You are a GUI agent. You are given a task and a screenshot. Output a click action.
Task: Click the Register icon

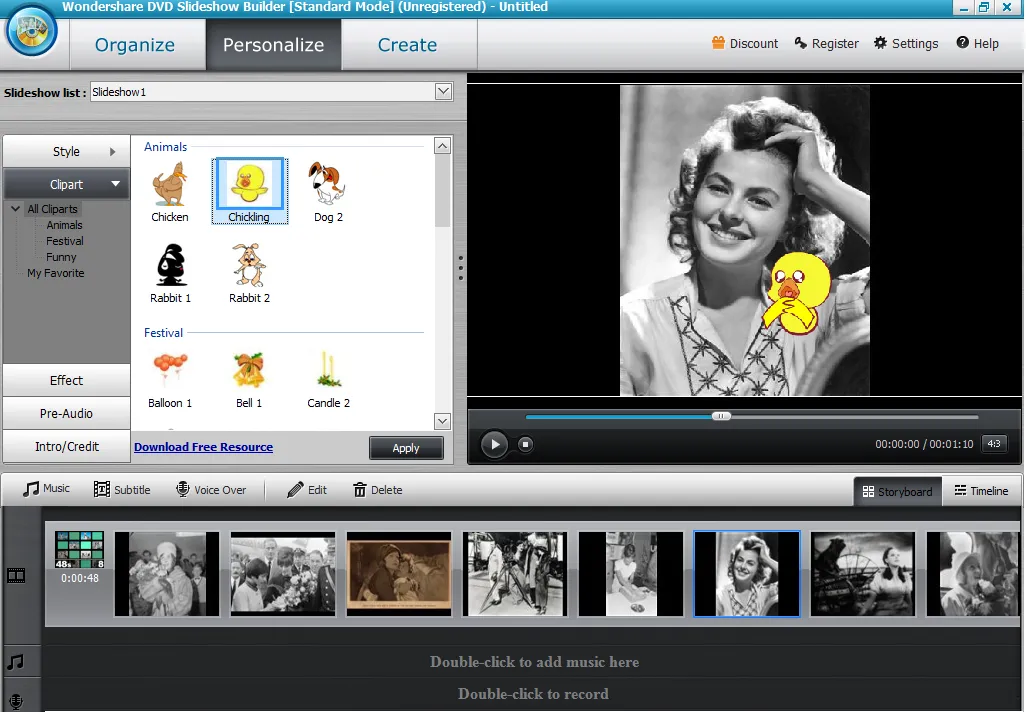tap(826, 43)
